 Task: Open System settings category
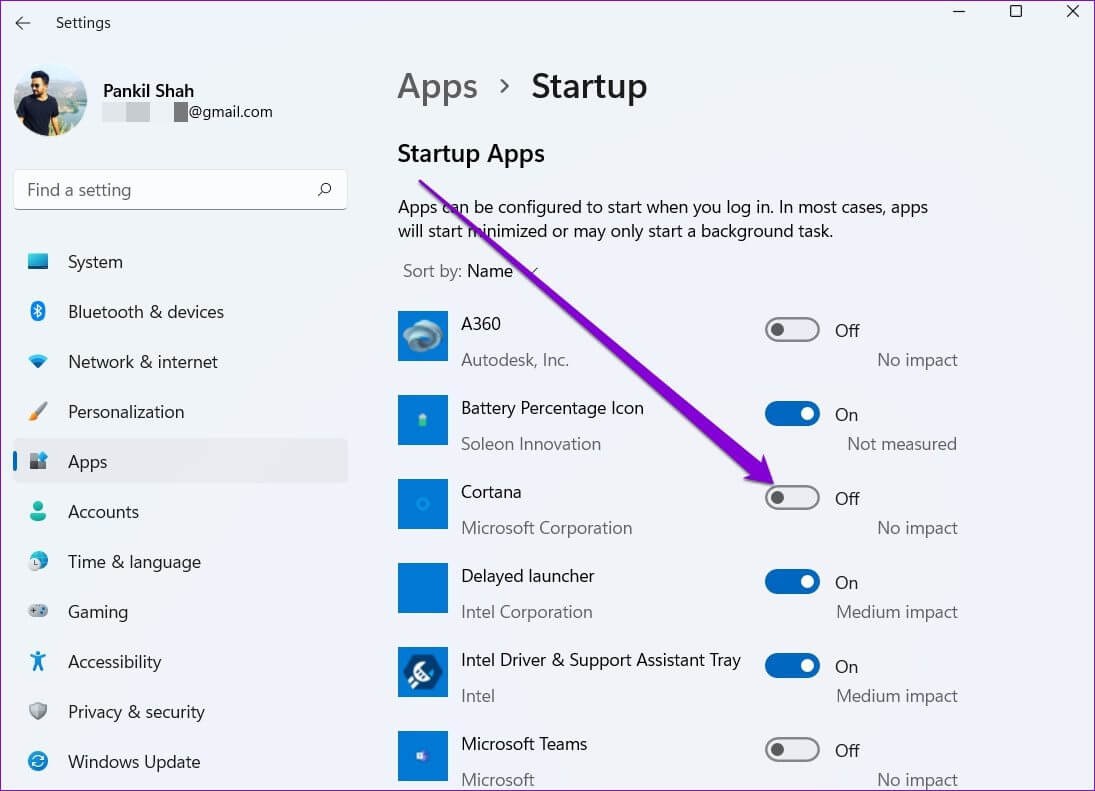[x=180, y=262]
